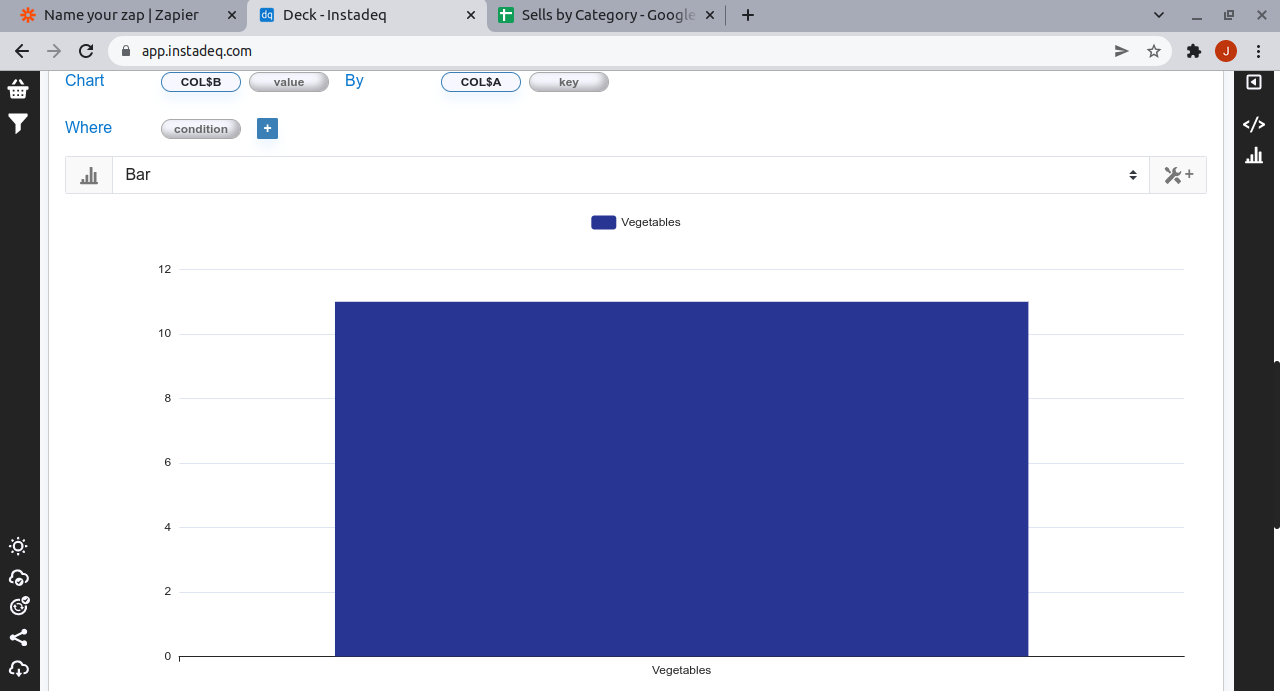Click the address bar URL app.instadeq.com

click(x=197, y=51)
